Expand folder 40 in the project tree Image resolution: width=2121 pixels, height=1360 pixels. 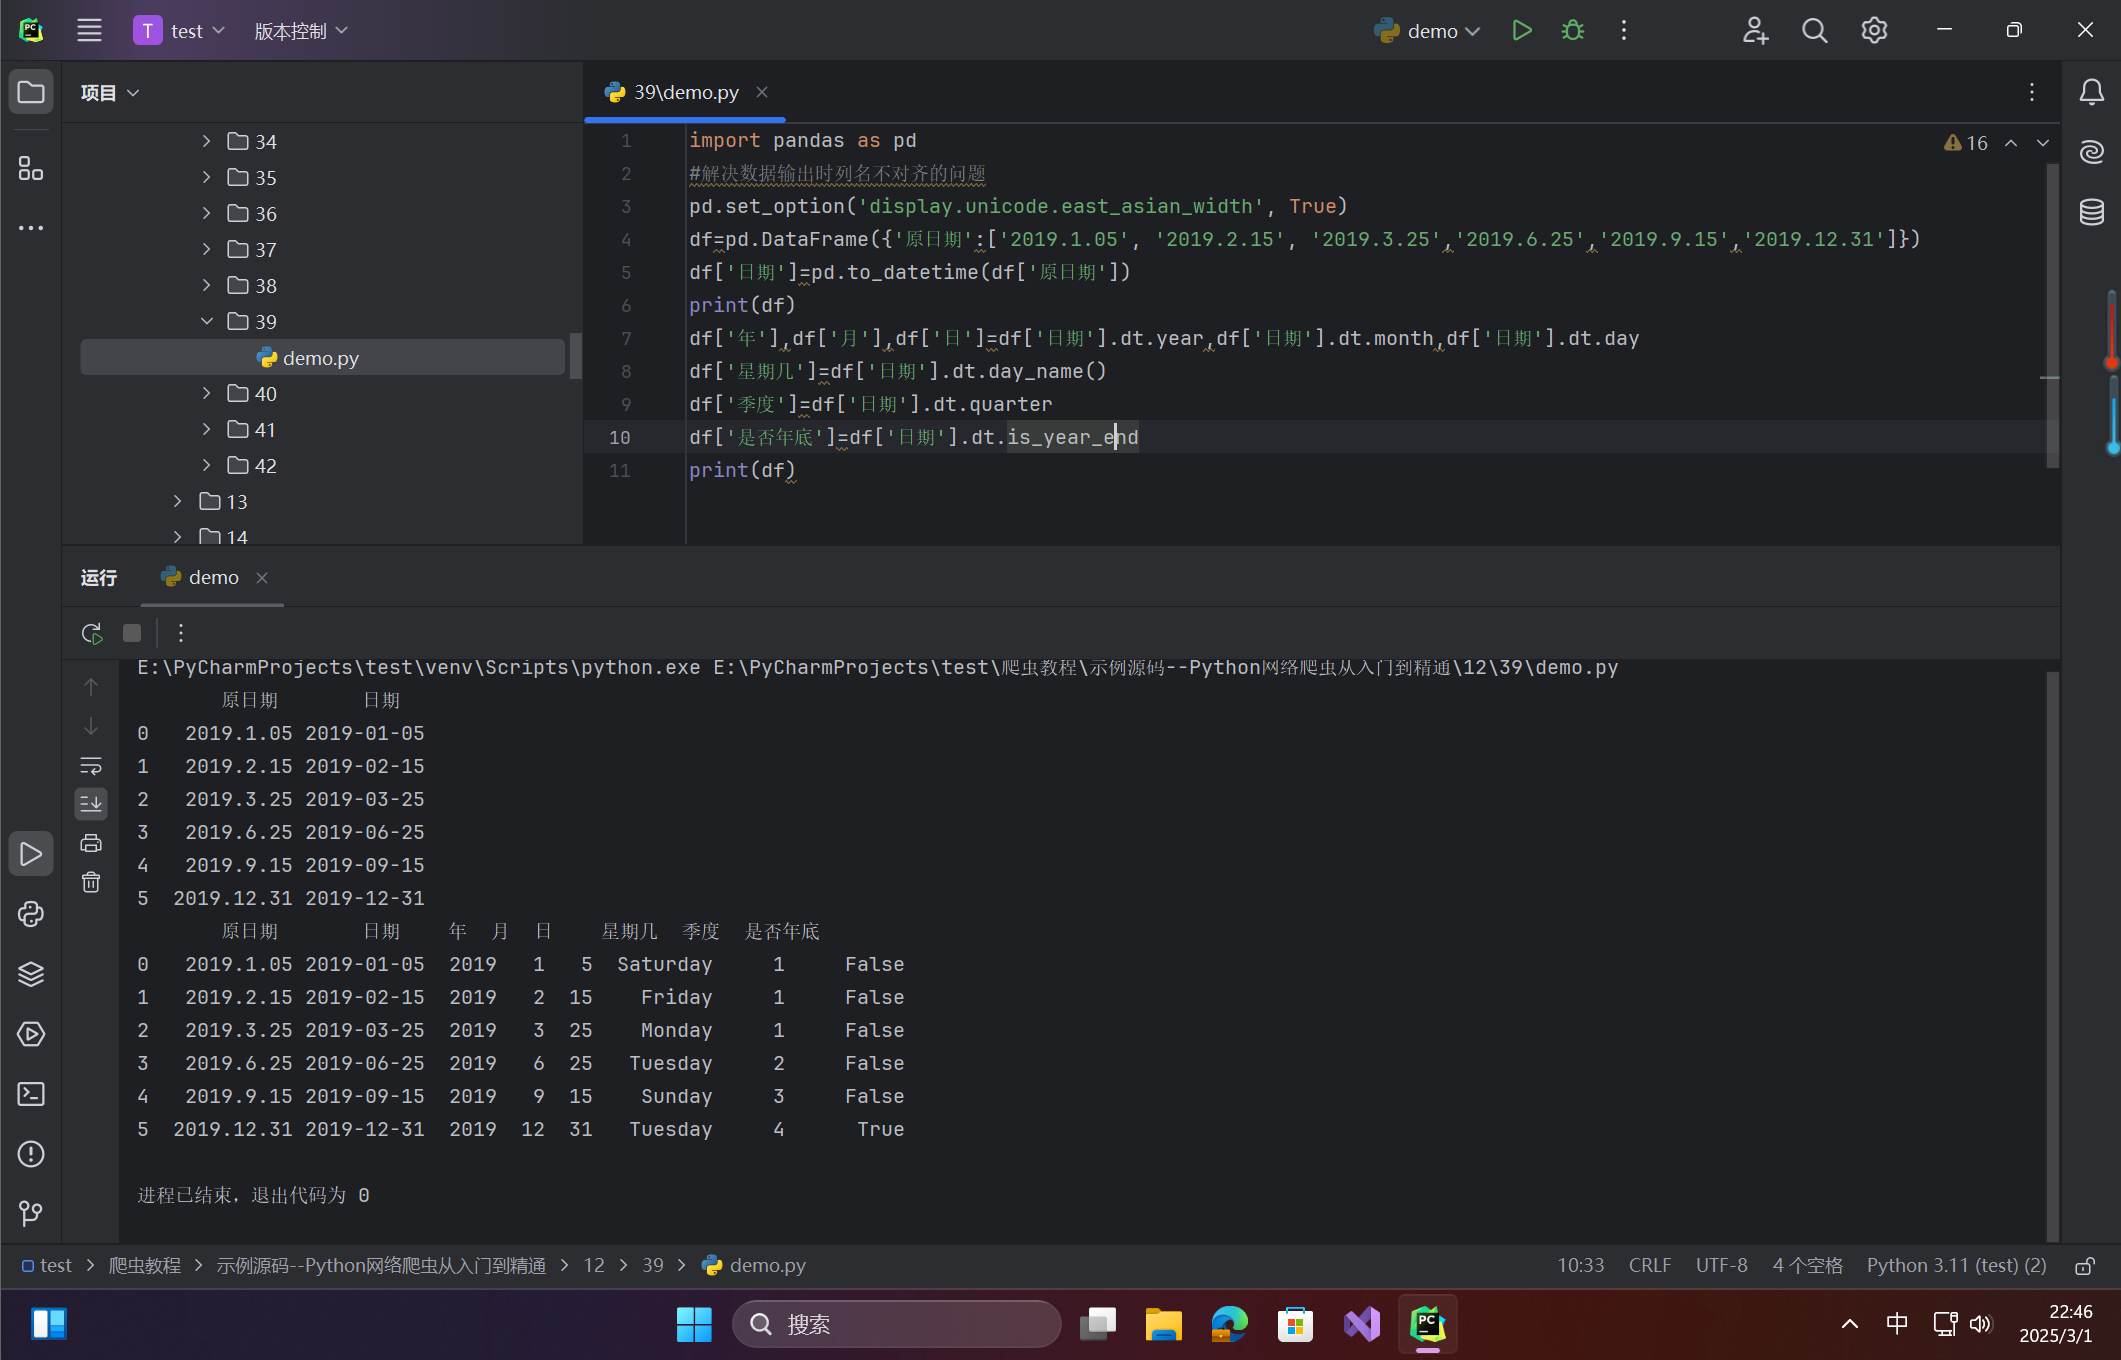[206, 394]
